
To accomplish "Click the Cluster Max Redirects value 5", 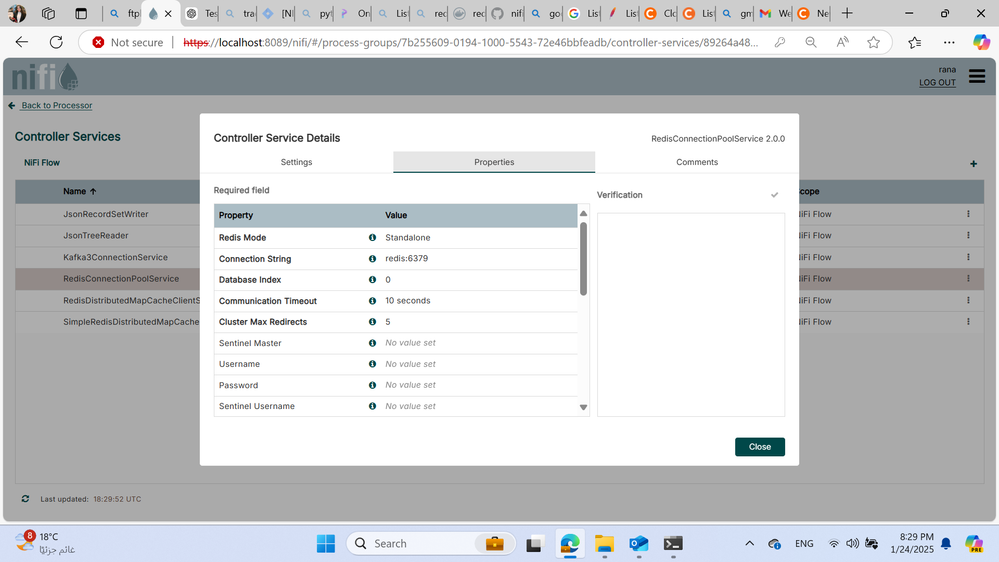I will [x=387, y=322].
